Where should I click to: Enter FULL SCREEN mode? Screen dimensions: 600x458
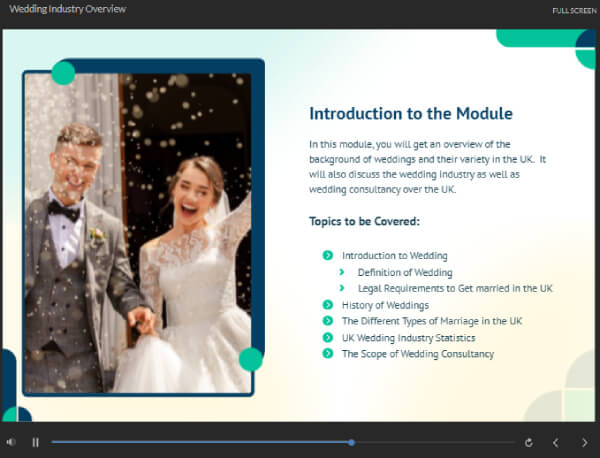[x=573, y=10]
